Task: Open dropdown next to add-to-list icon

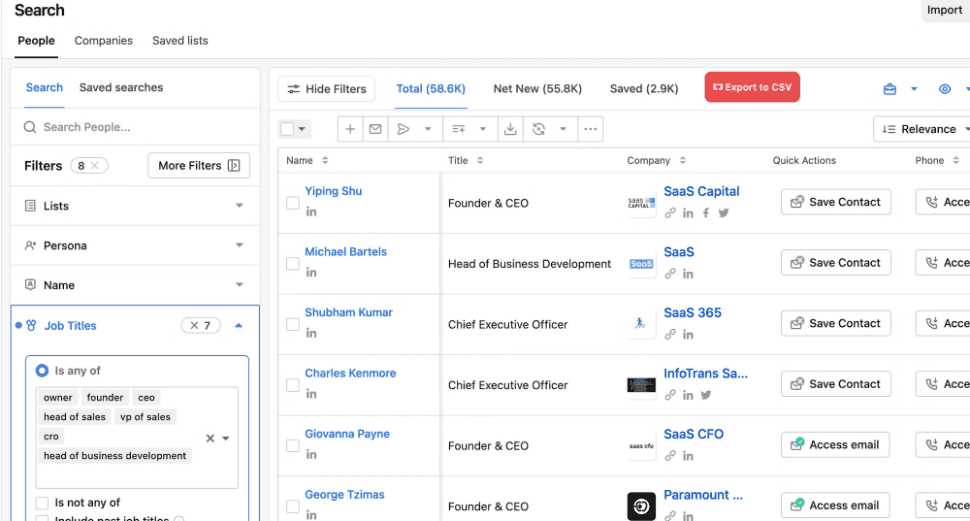Action: pos(483,129)
